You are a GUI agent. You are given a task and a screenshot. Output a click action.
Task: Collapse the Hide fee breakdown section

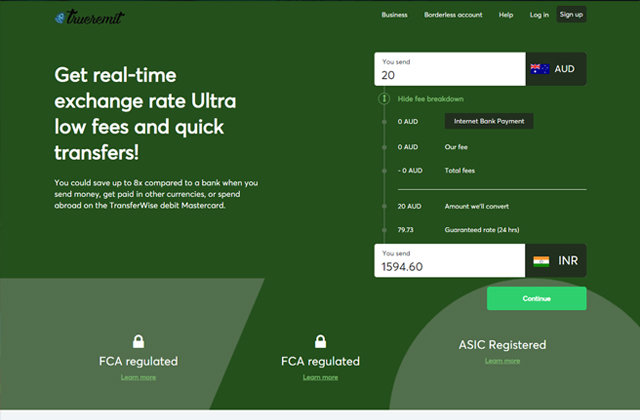[x=430, y=99]
